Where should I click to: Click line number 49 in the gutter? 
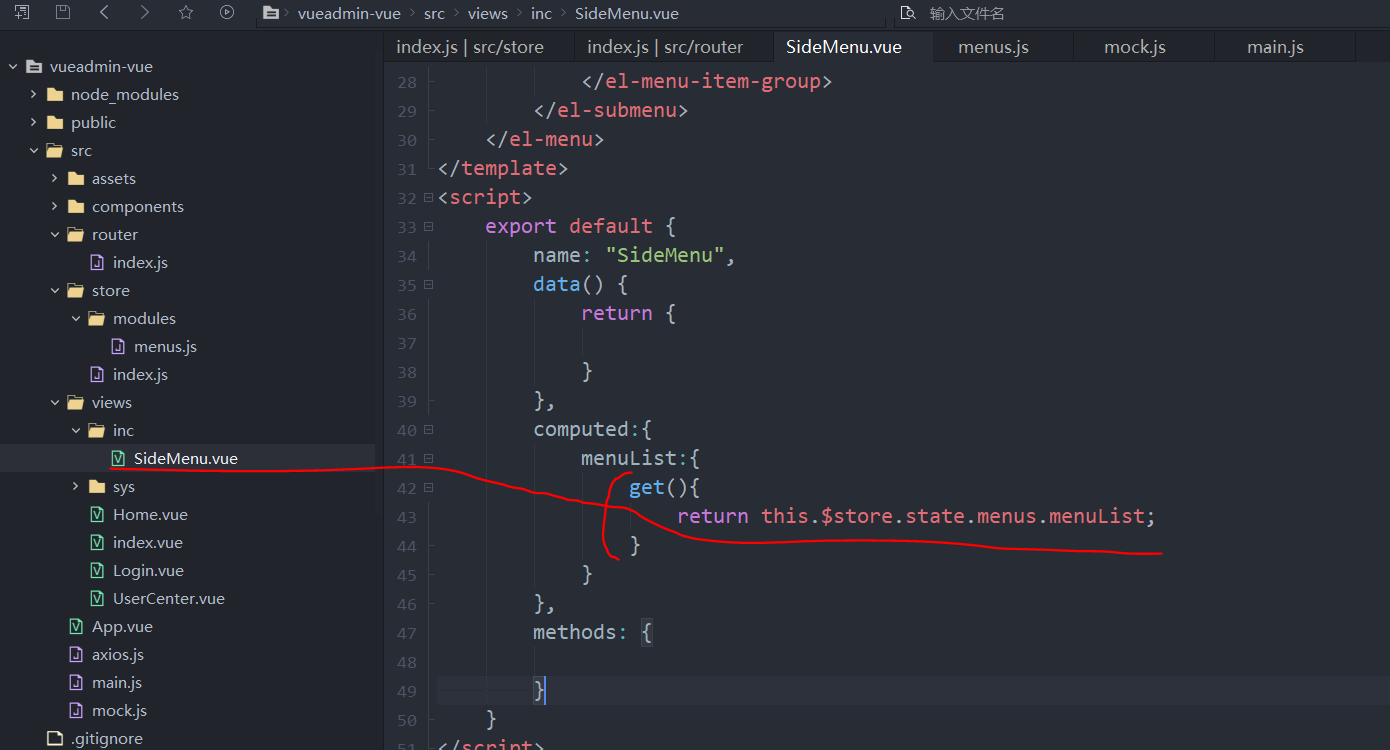pos(406,691)
